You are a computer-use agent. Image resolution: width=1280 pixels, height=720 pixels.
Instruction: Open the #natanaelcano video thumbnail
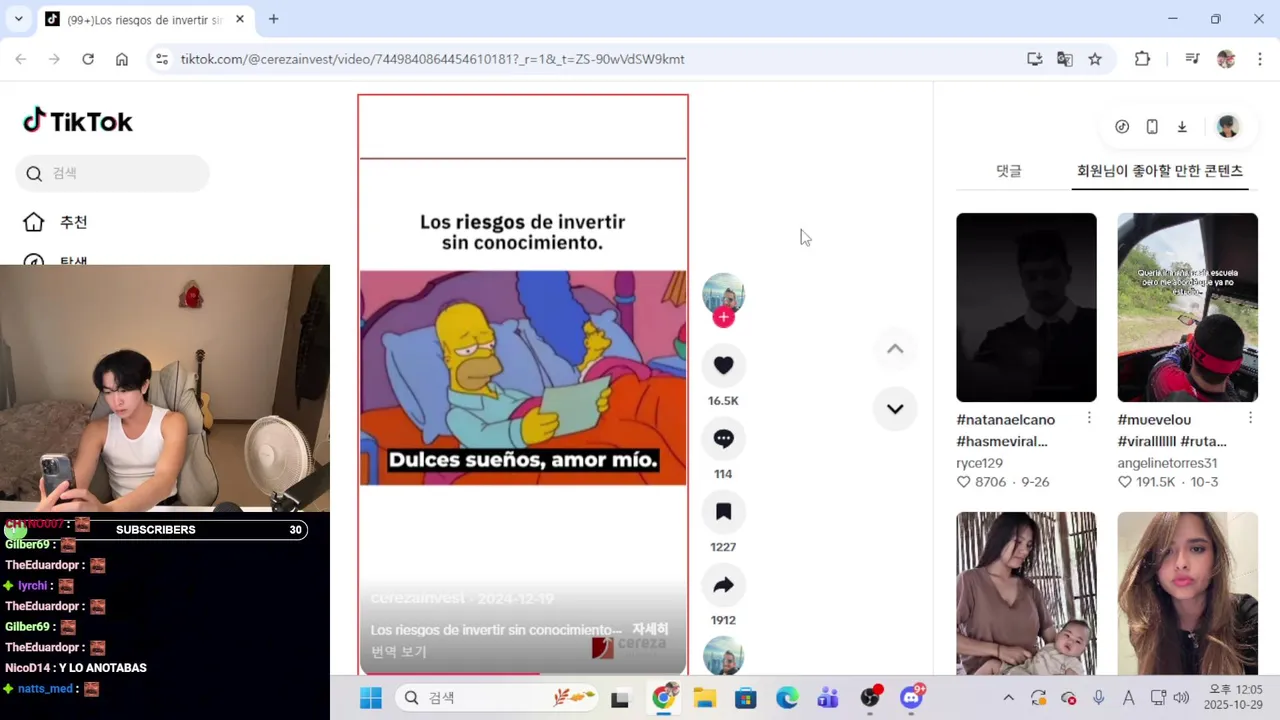[1026, 307]
